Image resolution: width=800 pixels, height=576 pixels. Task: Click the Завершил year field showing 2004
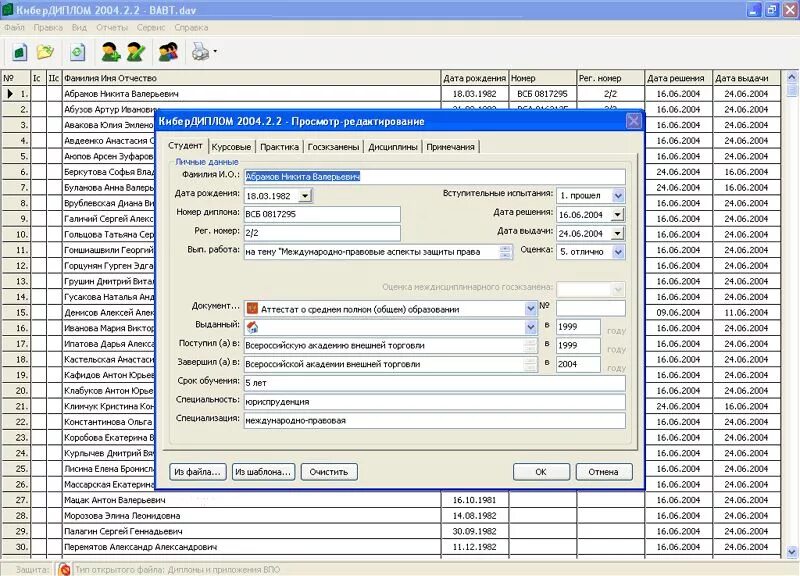click(578, 364)
